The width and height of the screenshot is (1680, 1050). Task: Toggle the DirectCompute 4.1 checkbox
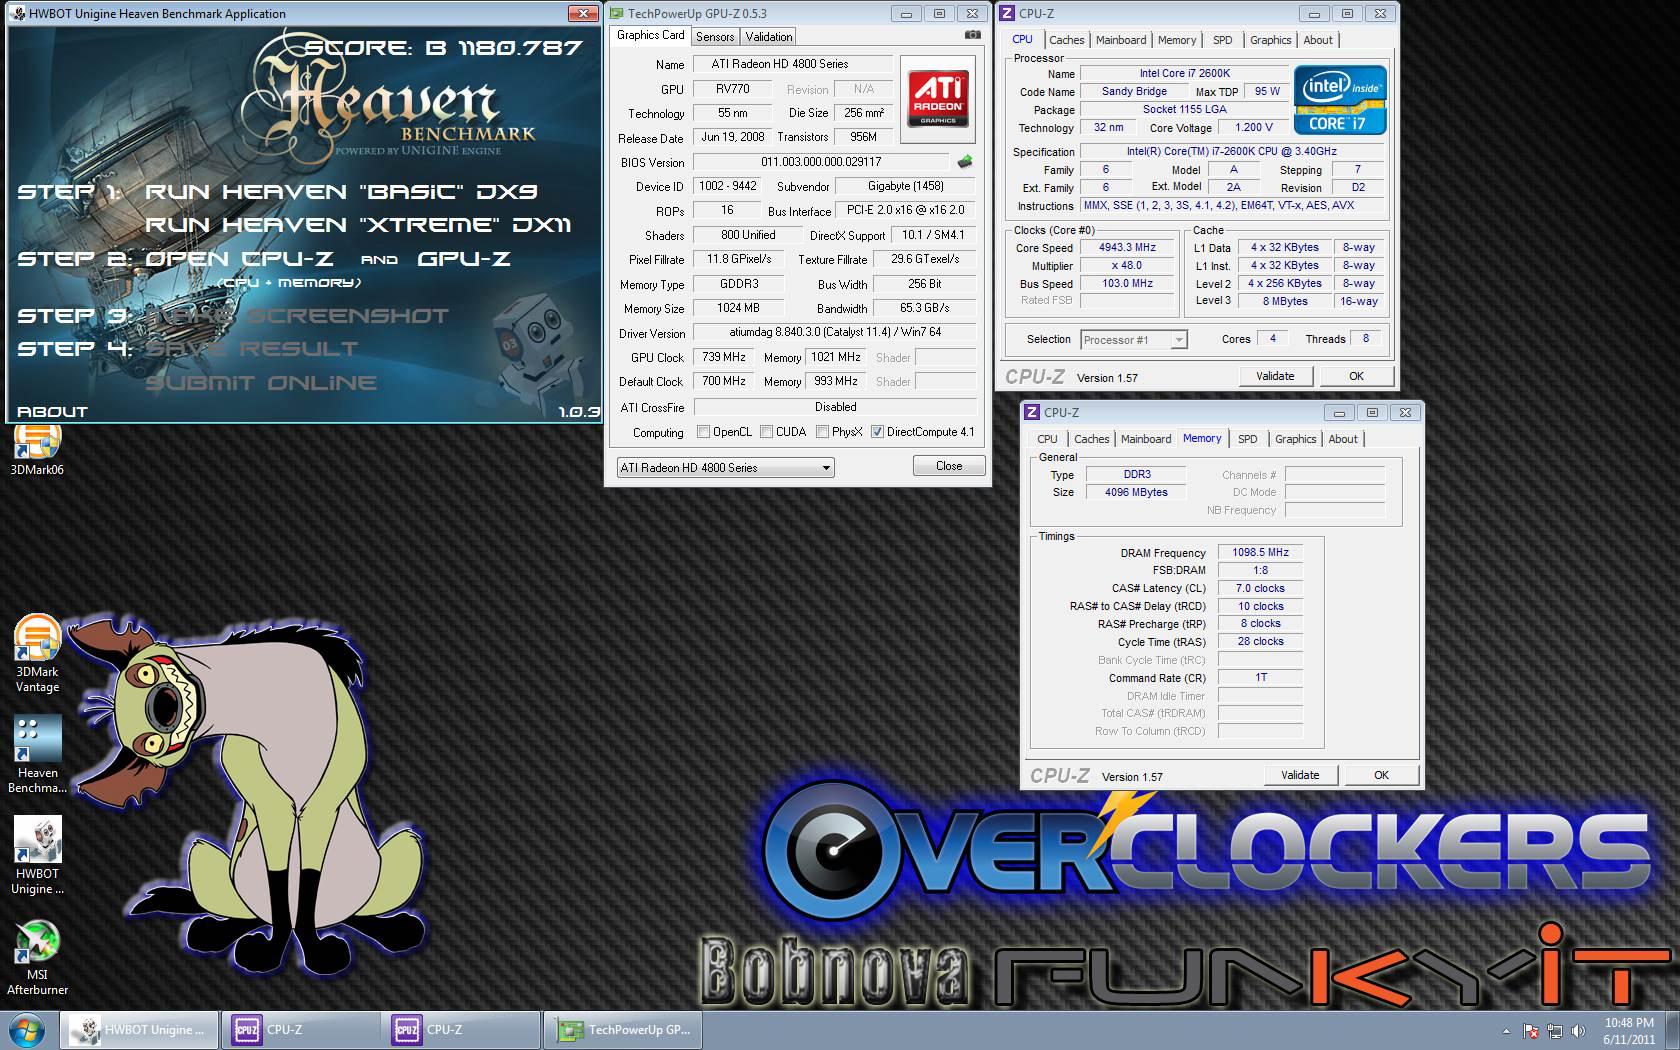[877, 432]
